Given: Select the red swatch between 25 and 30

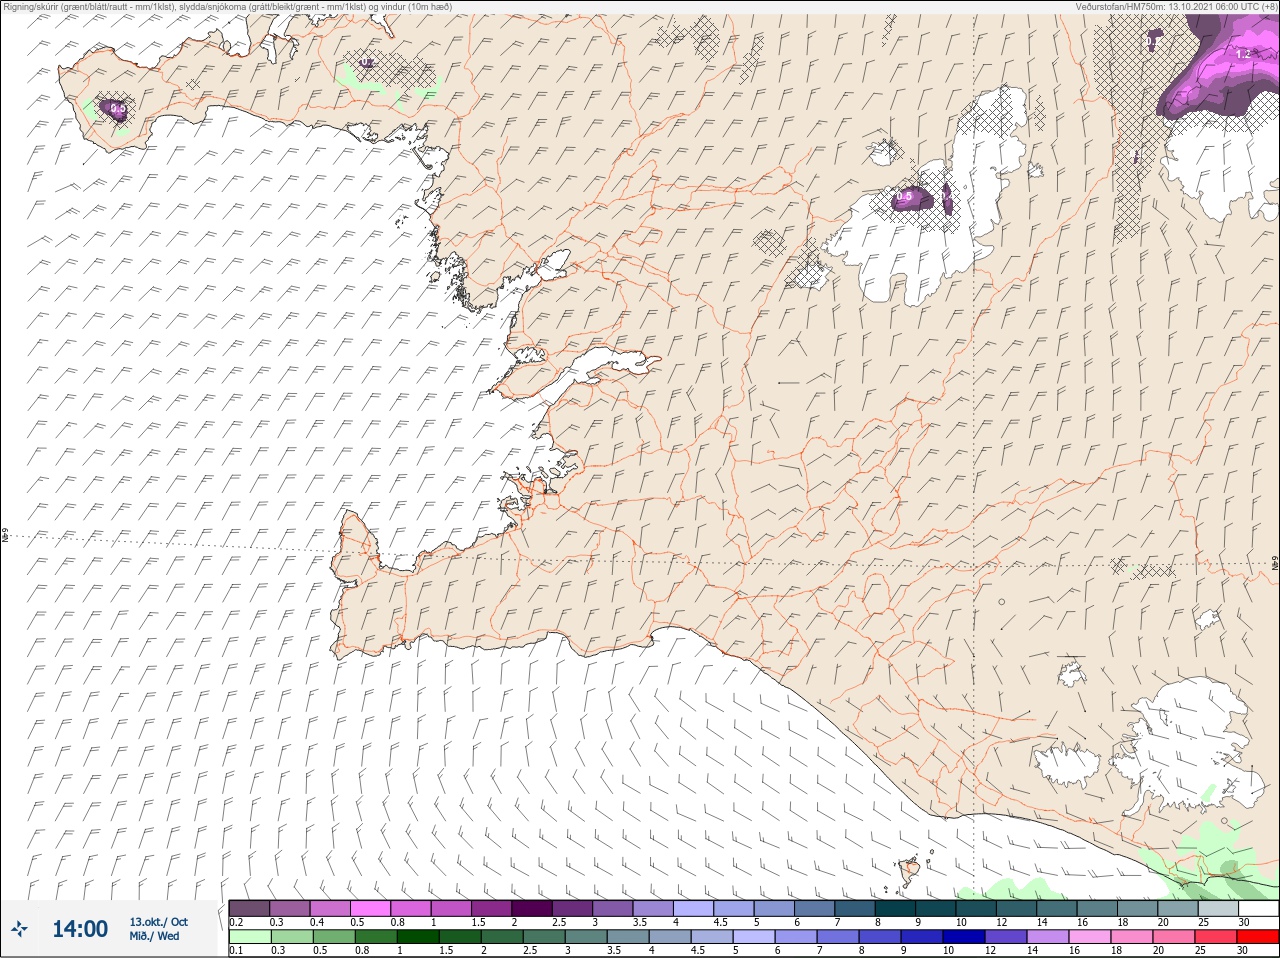Looking at the screenshot, I should tap(1217, 937).
